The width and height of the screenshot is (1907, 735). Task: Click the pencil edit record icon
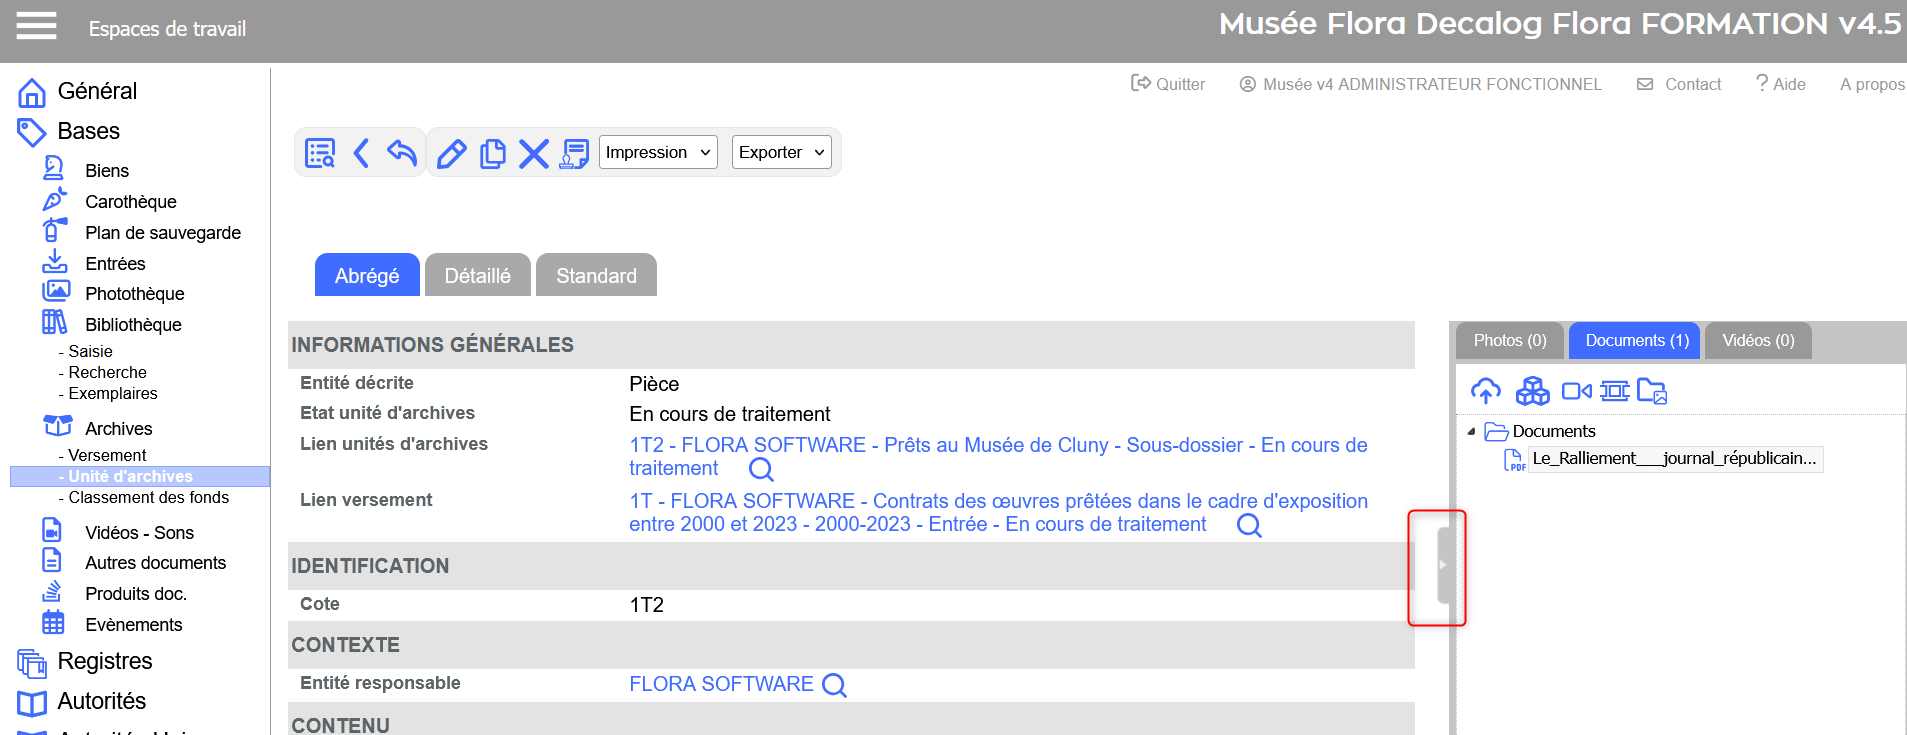pyautogui.click(x=451, y=153)
